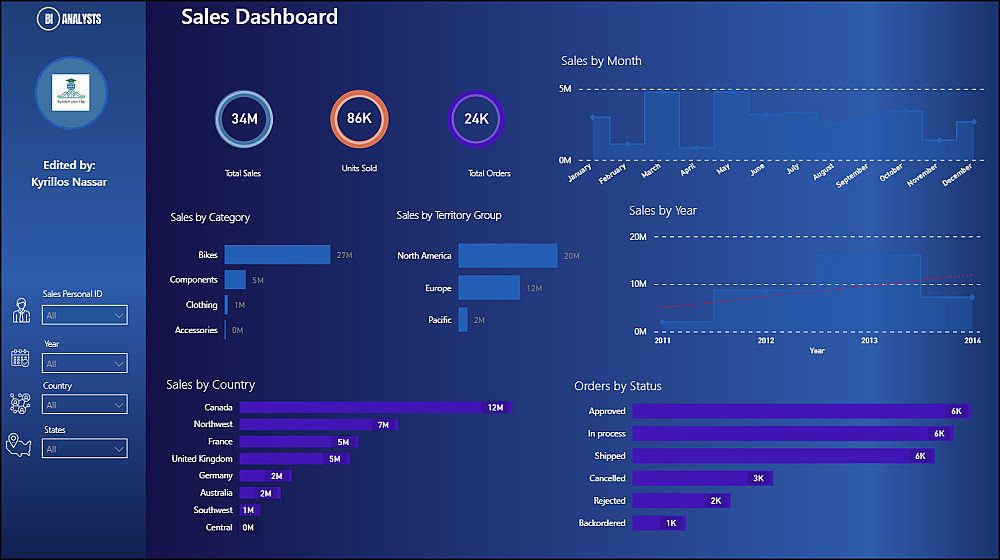Screen dimensions: 1000x560
Task: Click the circular profile picture in sidebar
Action: click(71, 93)
